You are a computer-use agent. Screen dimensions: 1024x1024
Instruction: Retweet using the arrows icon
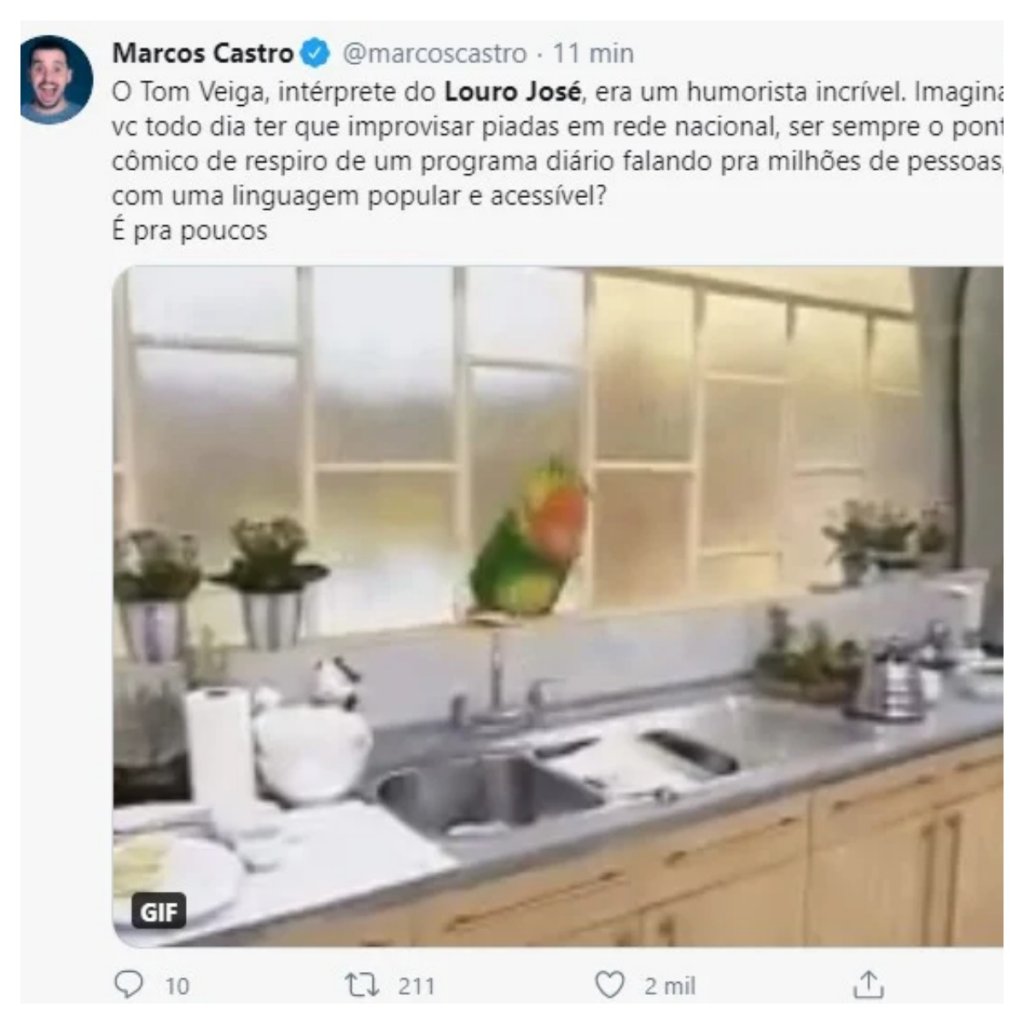pos(362,985)
